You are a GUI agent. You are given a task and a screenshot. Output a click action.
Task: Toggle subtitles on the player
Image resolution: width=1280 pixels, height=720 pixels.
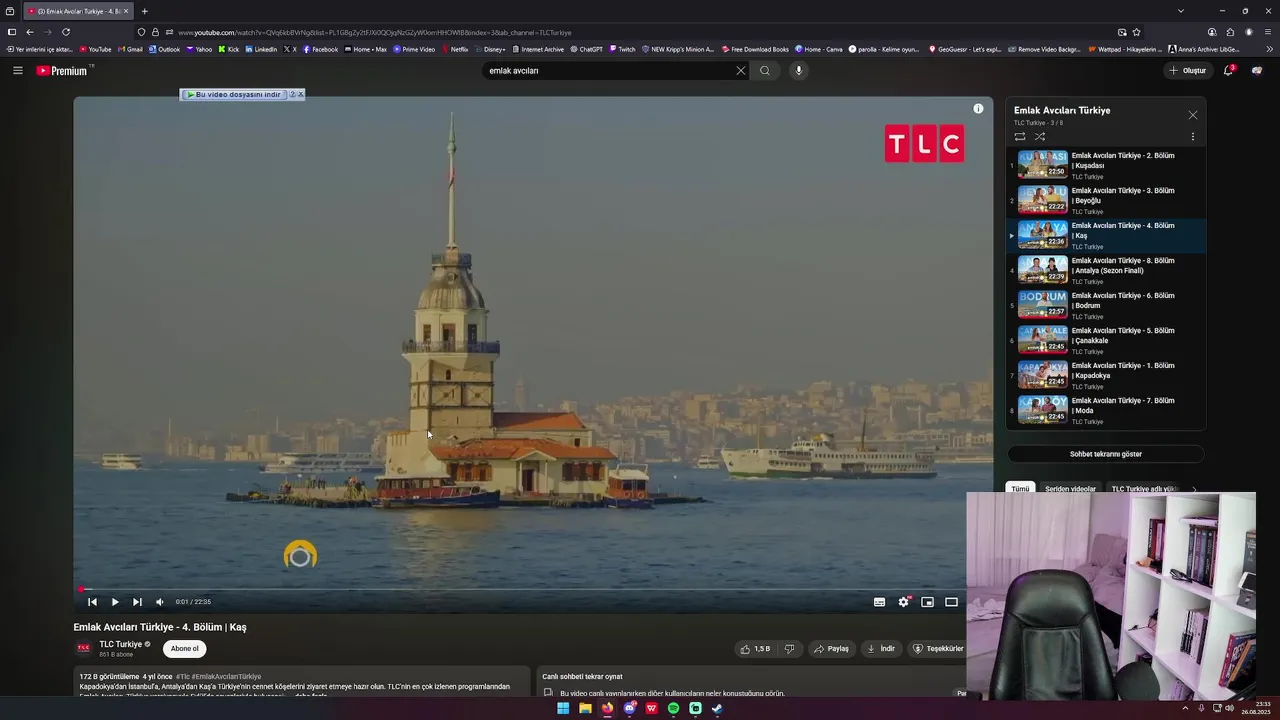879,602
